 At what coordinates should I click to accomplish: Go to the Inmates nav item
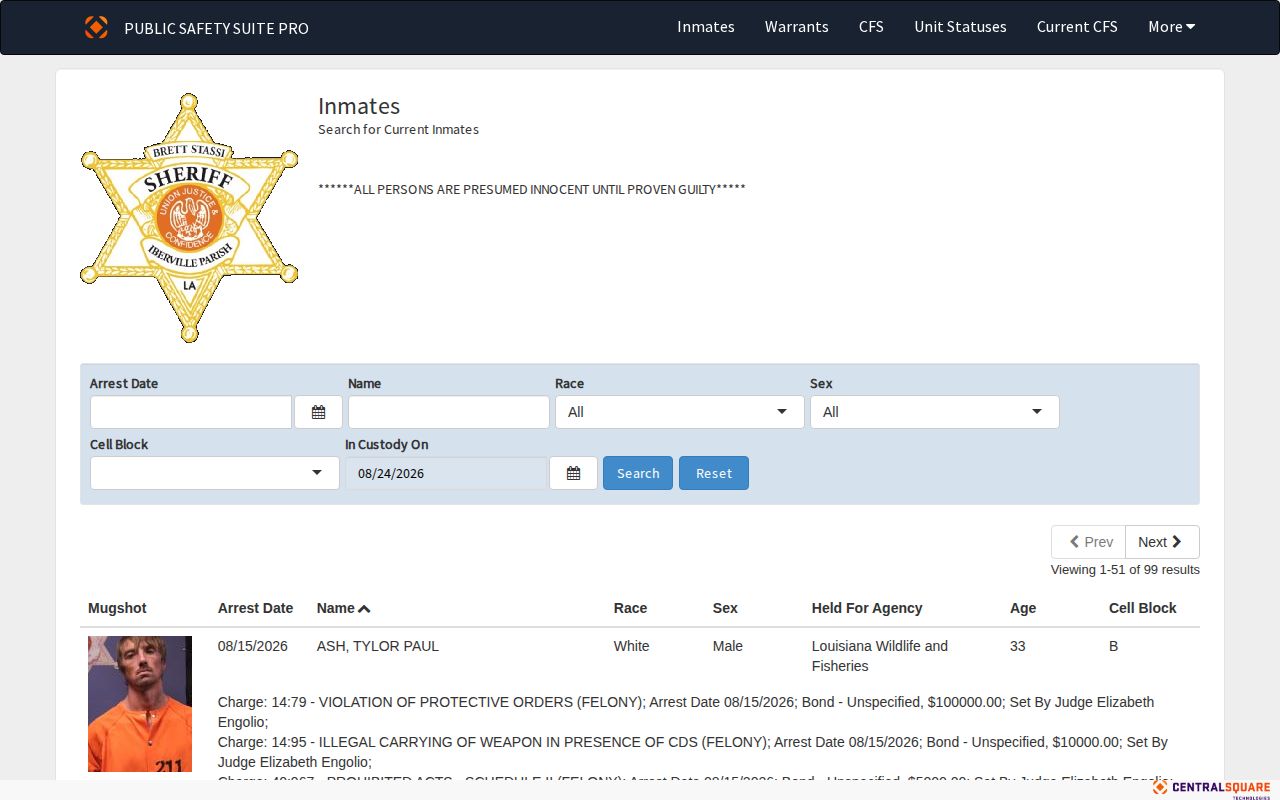pyautogui.click(x=706, y=27)
